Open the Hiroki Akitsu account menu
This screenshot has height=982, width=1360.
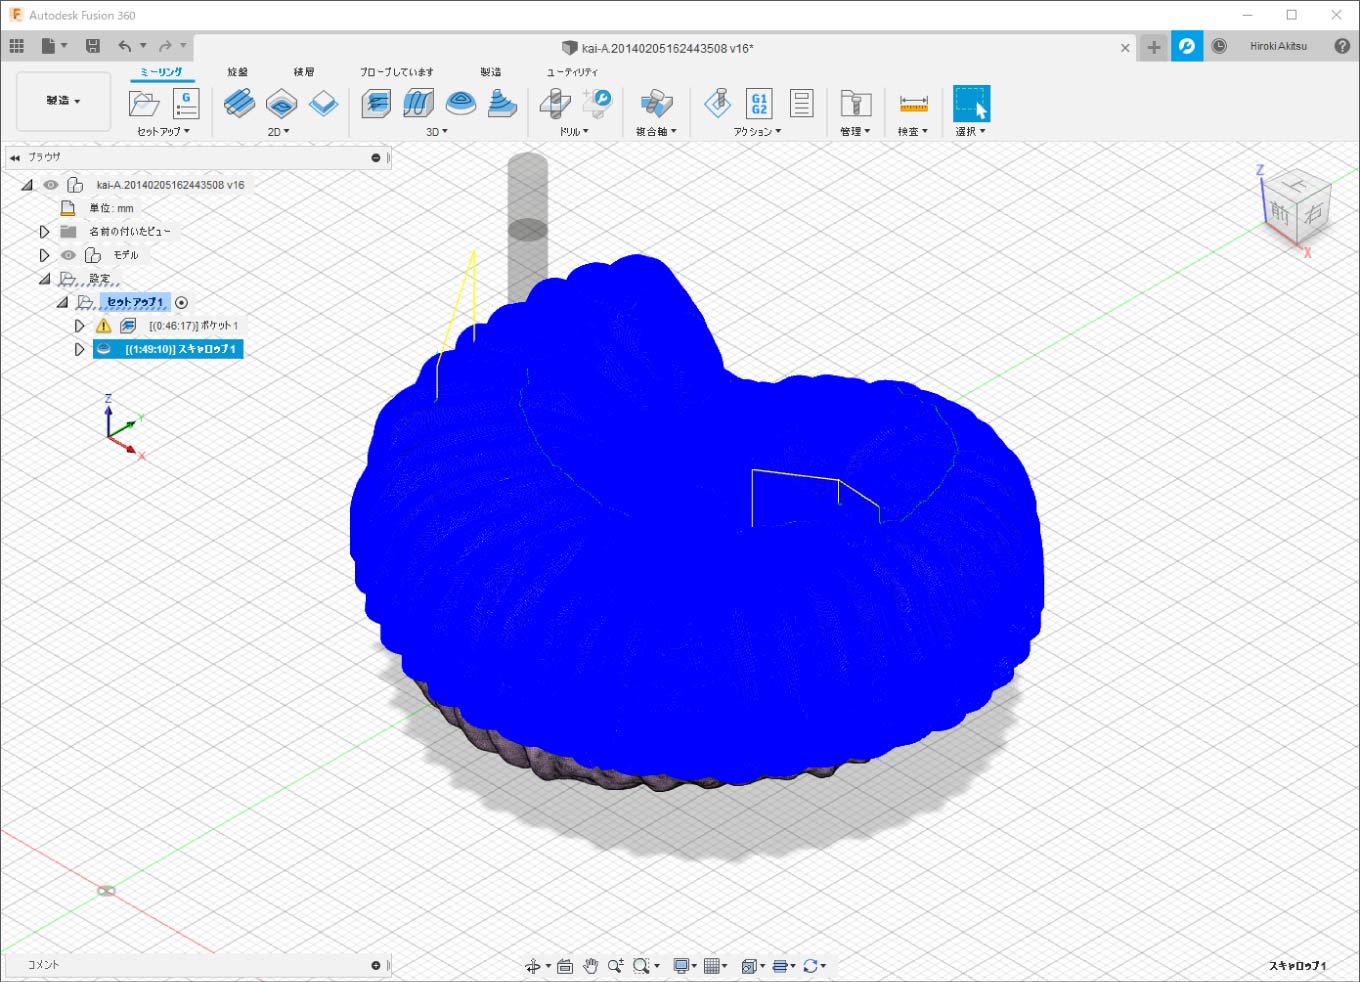coord(1278,46)
